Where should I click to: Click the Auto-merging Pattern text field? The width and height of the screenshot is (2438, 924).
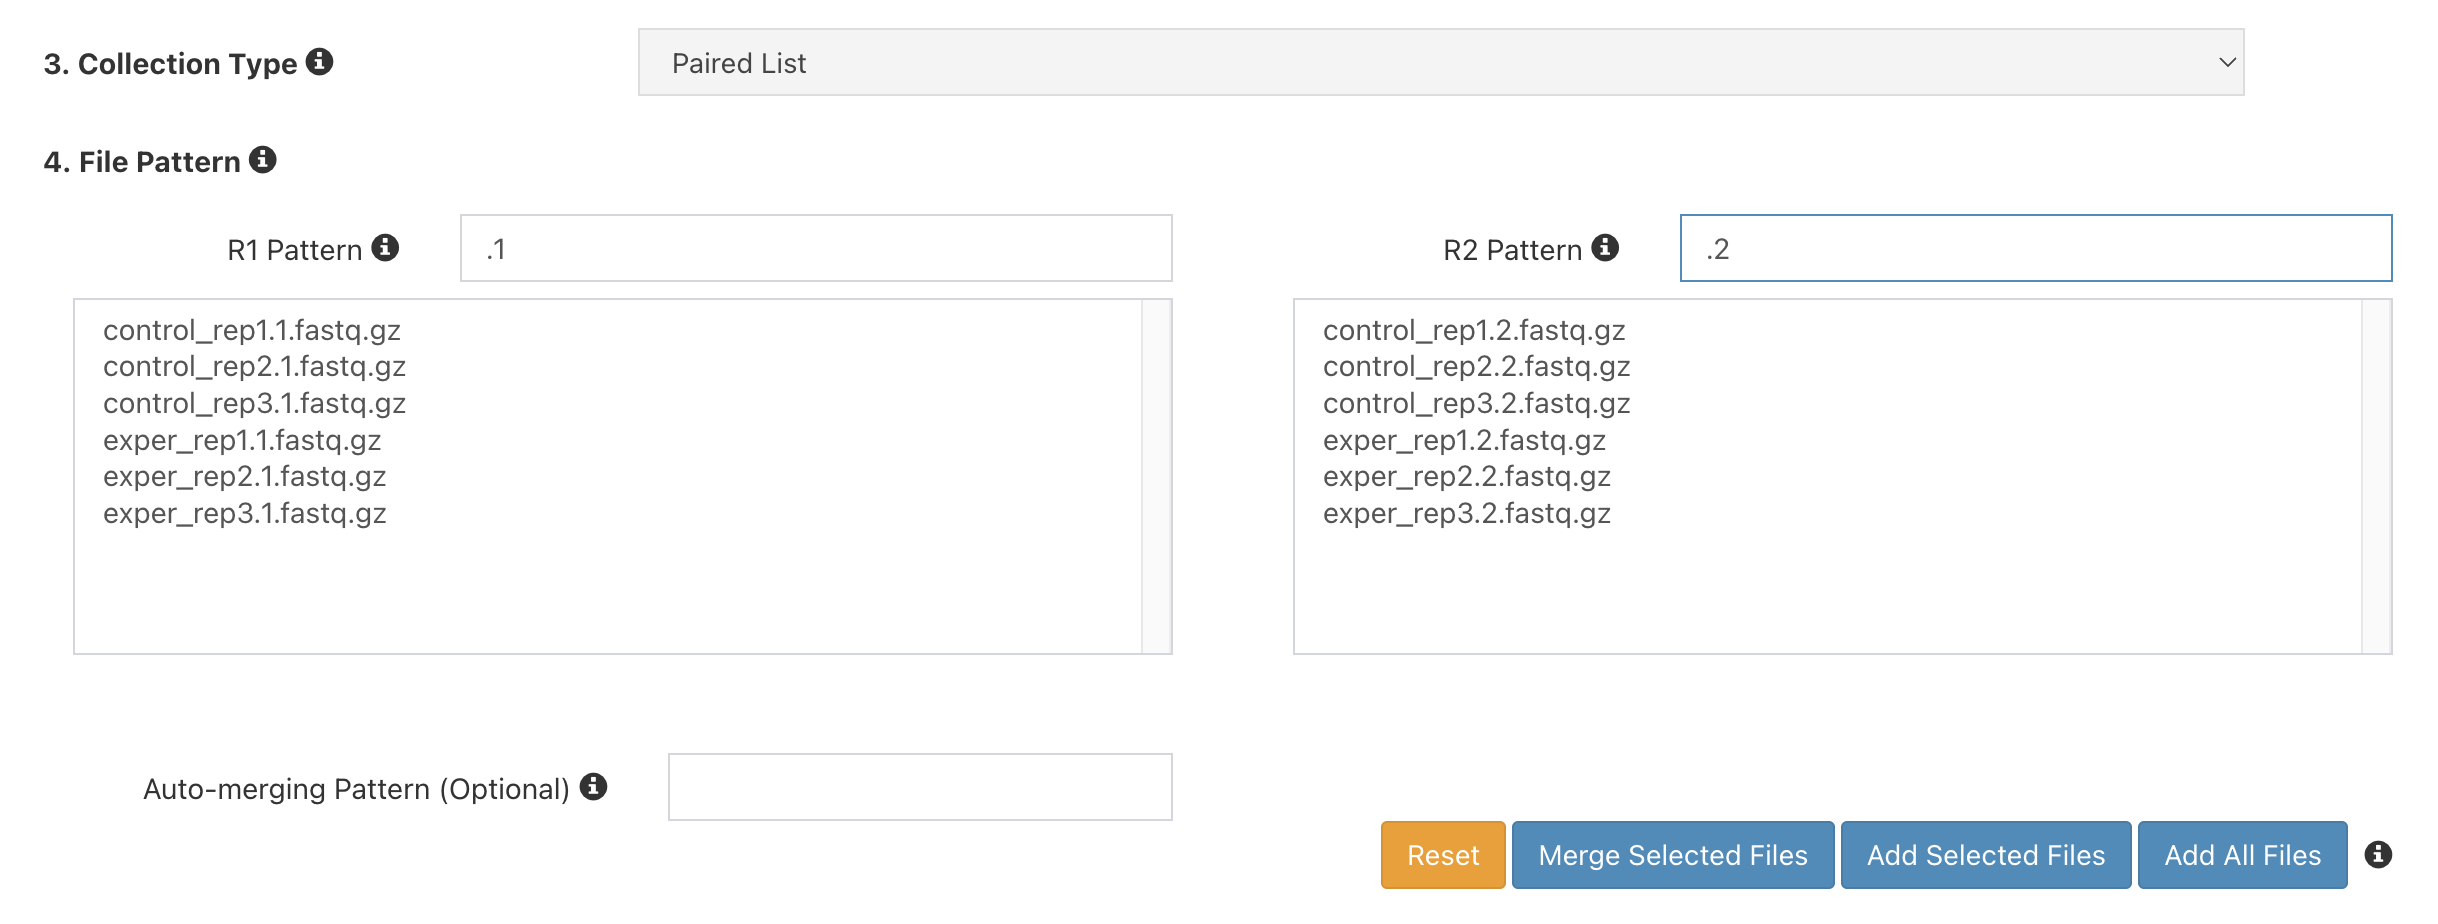[920, 787]
